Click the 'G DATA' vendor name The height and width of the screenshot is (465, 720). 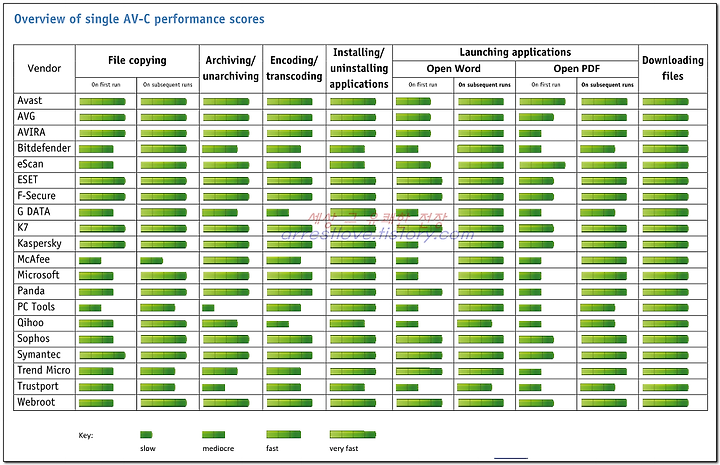[34, 212]
